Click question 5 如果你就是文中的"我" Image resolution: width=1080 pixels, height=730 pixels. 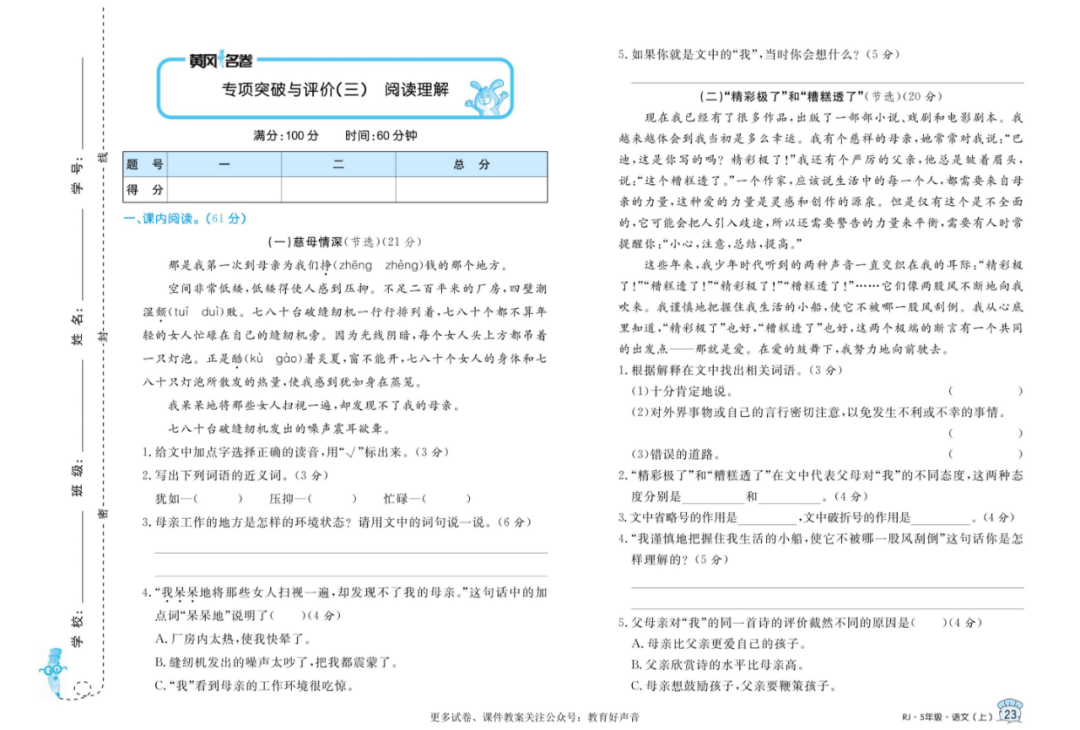pyautogui.click(x=758, y=55)
